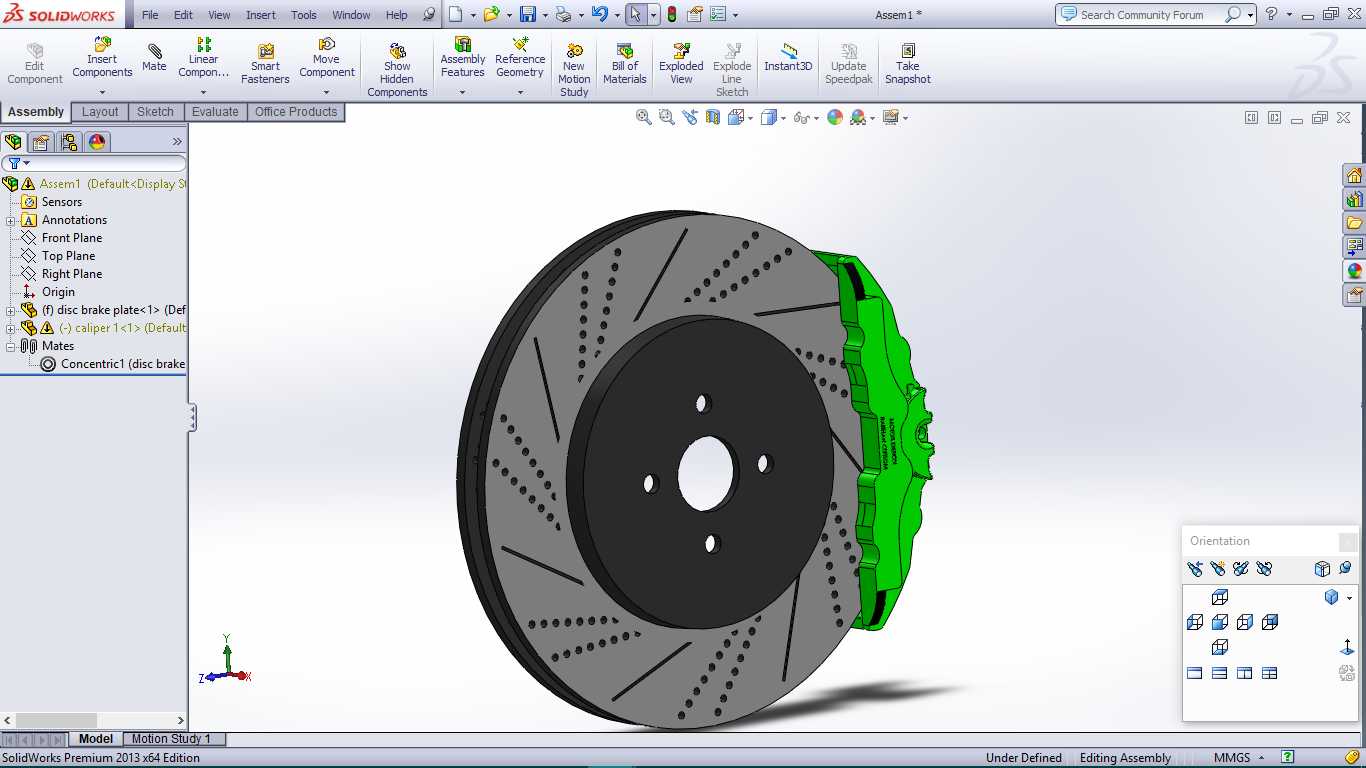Select Front Plane in tree
Image resolution: width=1366 pixels, height=768 pixels.
pyautogui.click(x=71, y=238)
